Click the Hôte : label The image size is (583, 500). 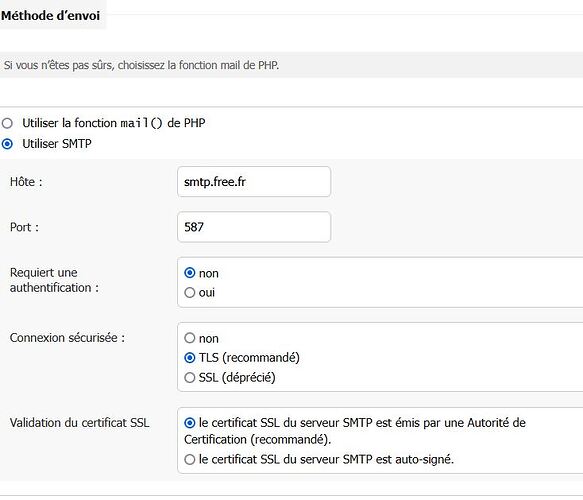(x=26, y=182)
